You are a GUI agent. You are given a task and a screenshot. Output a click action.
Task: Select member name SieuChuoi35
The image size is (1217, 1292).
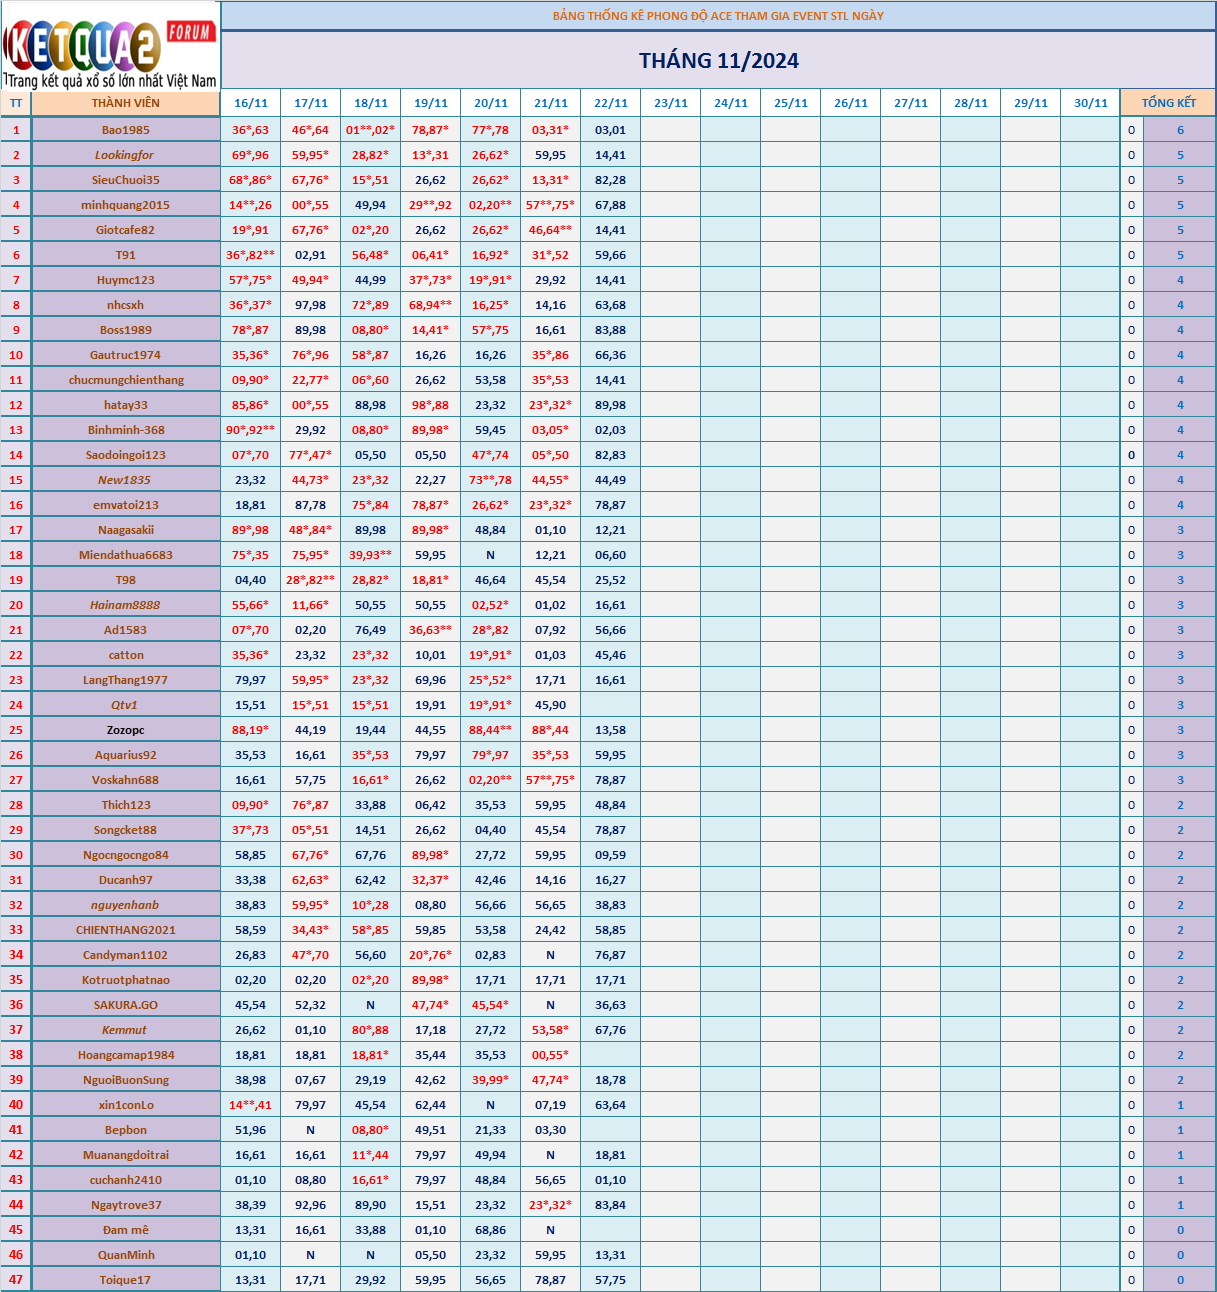(x=126, y=180)
